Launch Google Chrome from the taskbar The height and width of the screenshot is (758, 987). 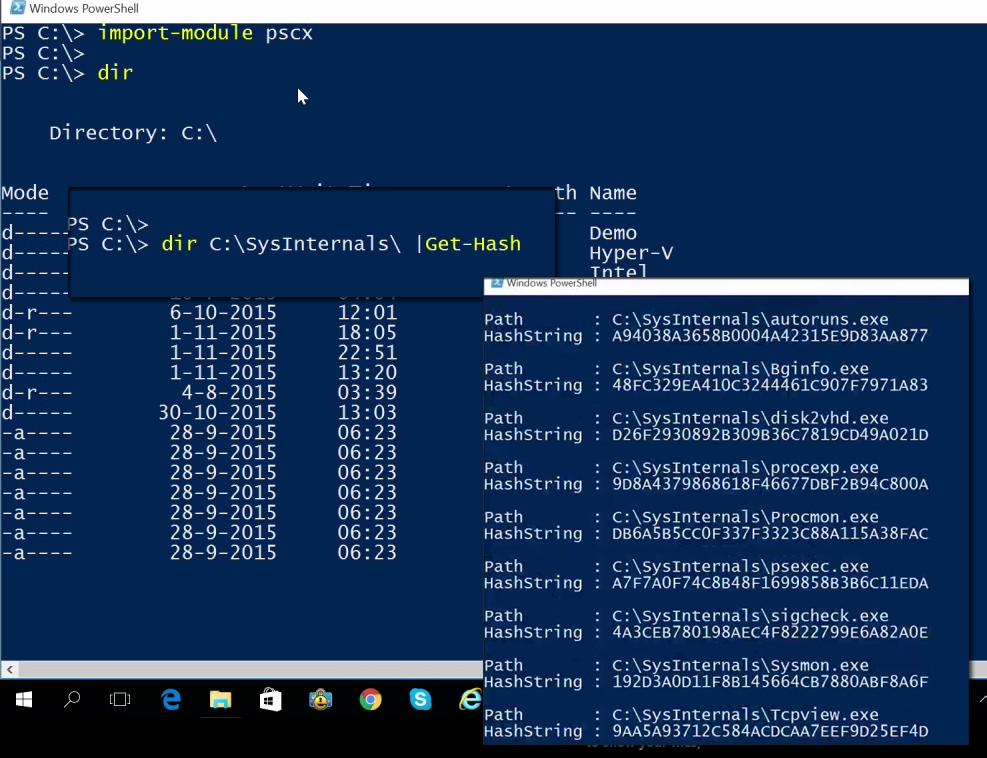[x=371, y=699]
